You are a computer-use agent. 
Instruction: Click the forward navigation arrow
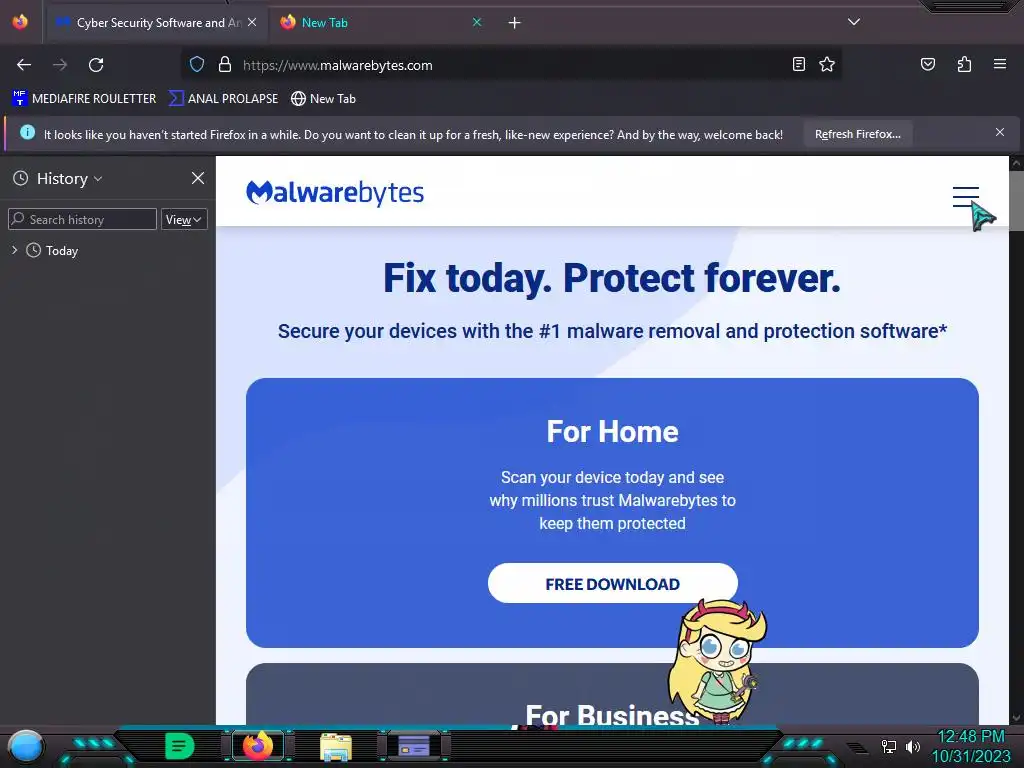[x=60, y=65]
